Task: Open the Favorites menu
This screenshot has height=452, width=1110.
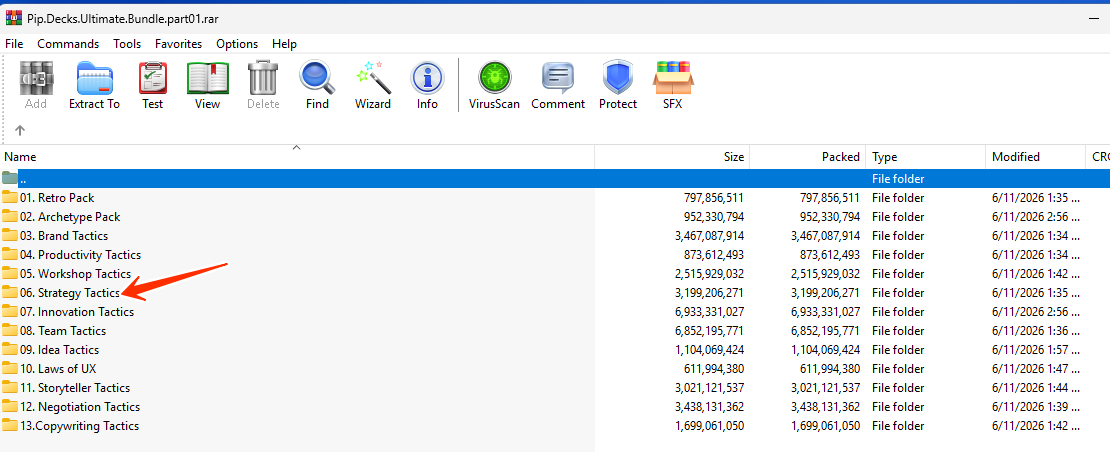Action: [x=178, y=44]
